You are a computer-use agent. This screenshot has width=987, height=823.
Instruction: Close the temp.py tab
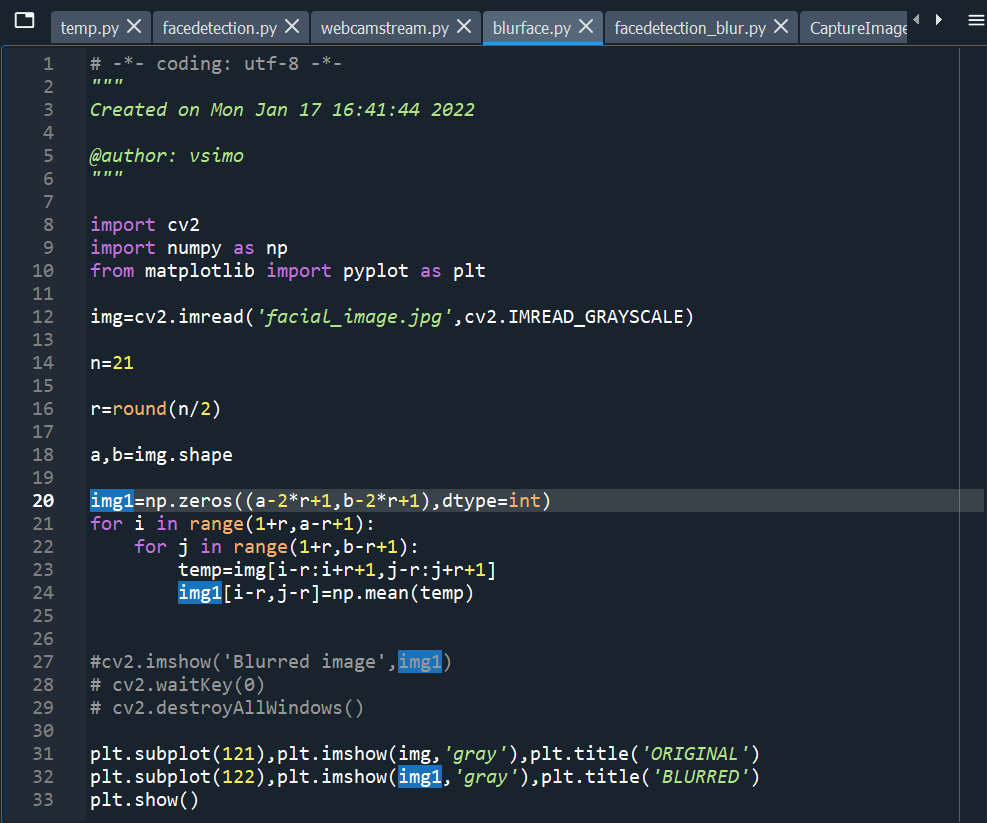point(134,26)
